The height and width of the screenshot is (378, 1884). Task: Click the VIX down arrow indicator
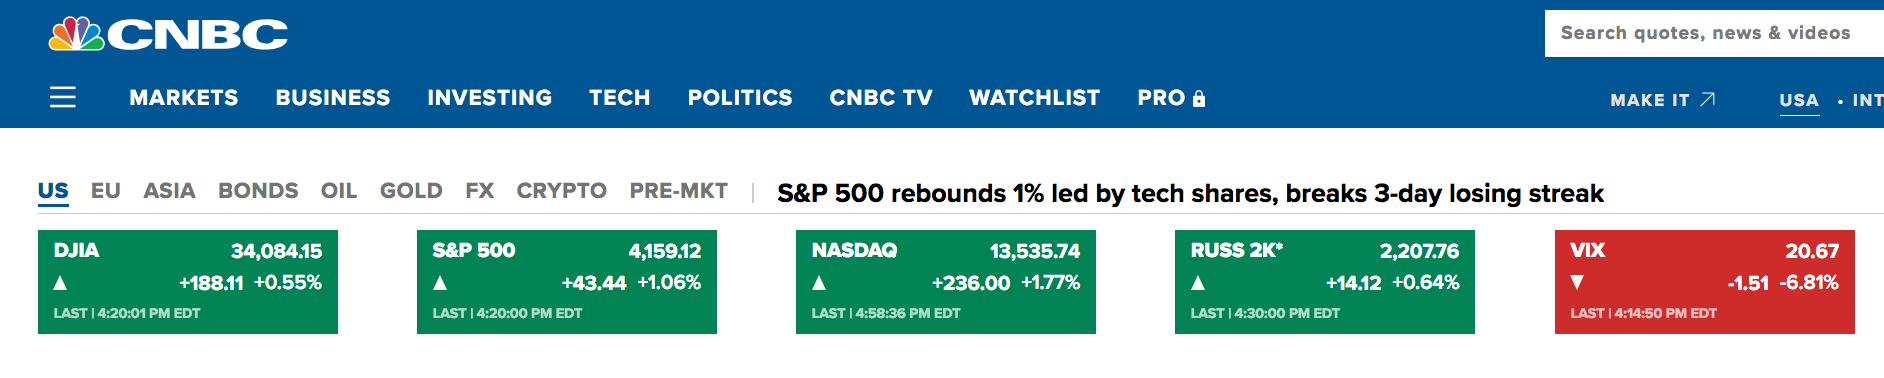[1577, 283]
